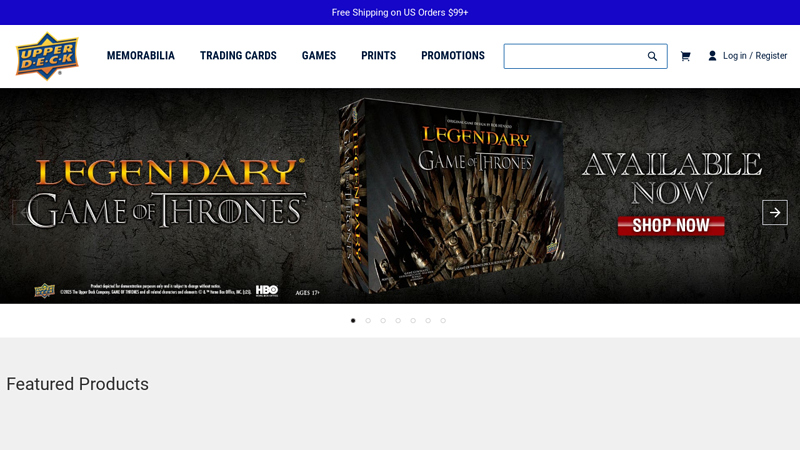Screen dimensions: 800x450
Task: Advance the banner with the next arrow
Action: tap(774, 212)
